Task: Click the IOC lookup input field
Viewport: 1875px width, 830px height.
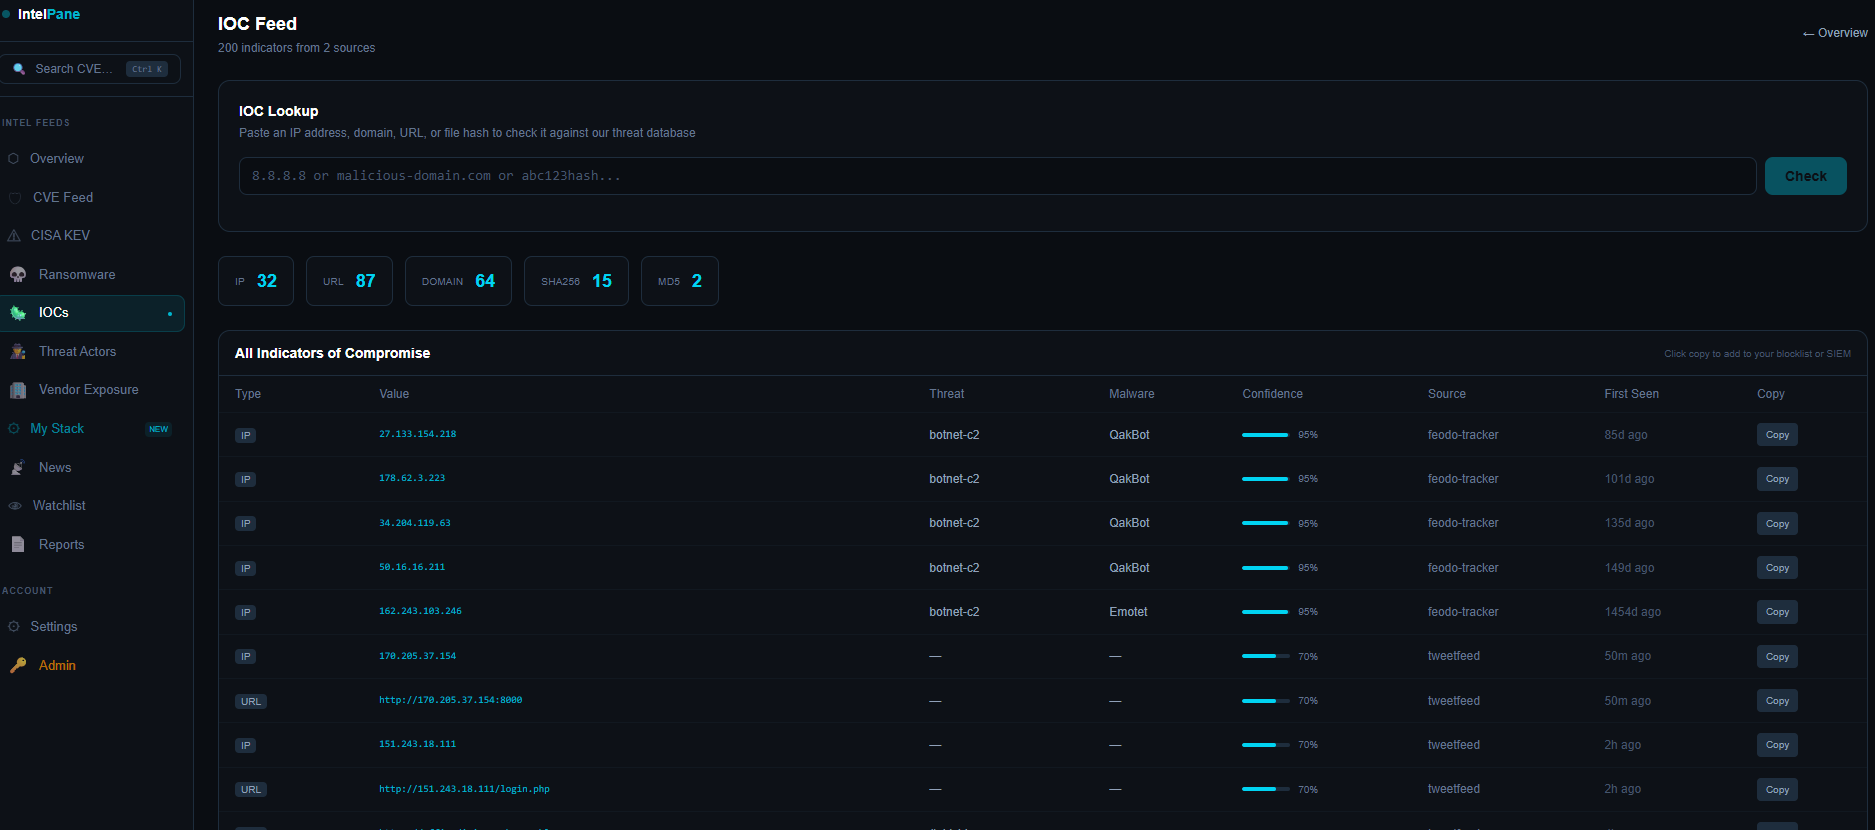Action: click(x=997, y=176)
